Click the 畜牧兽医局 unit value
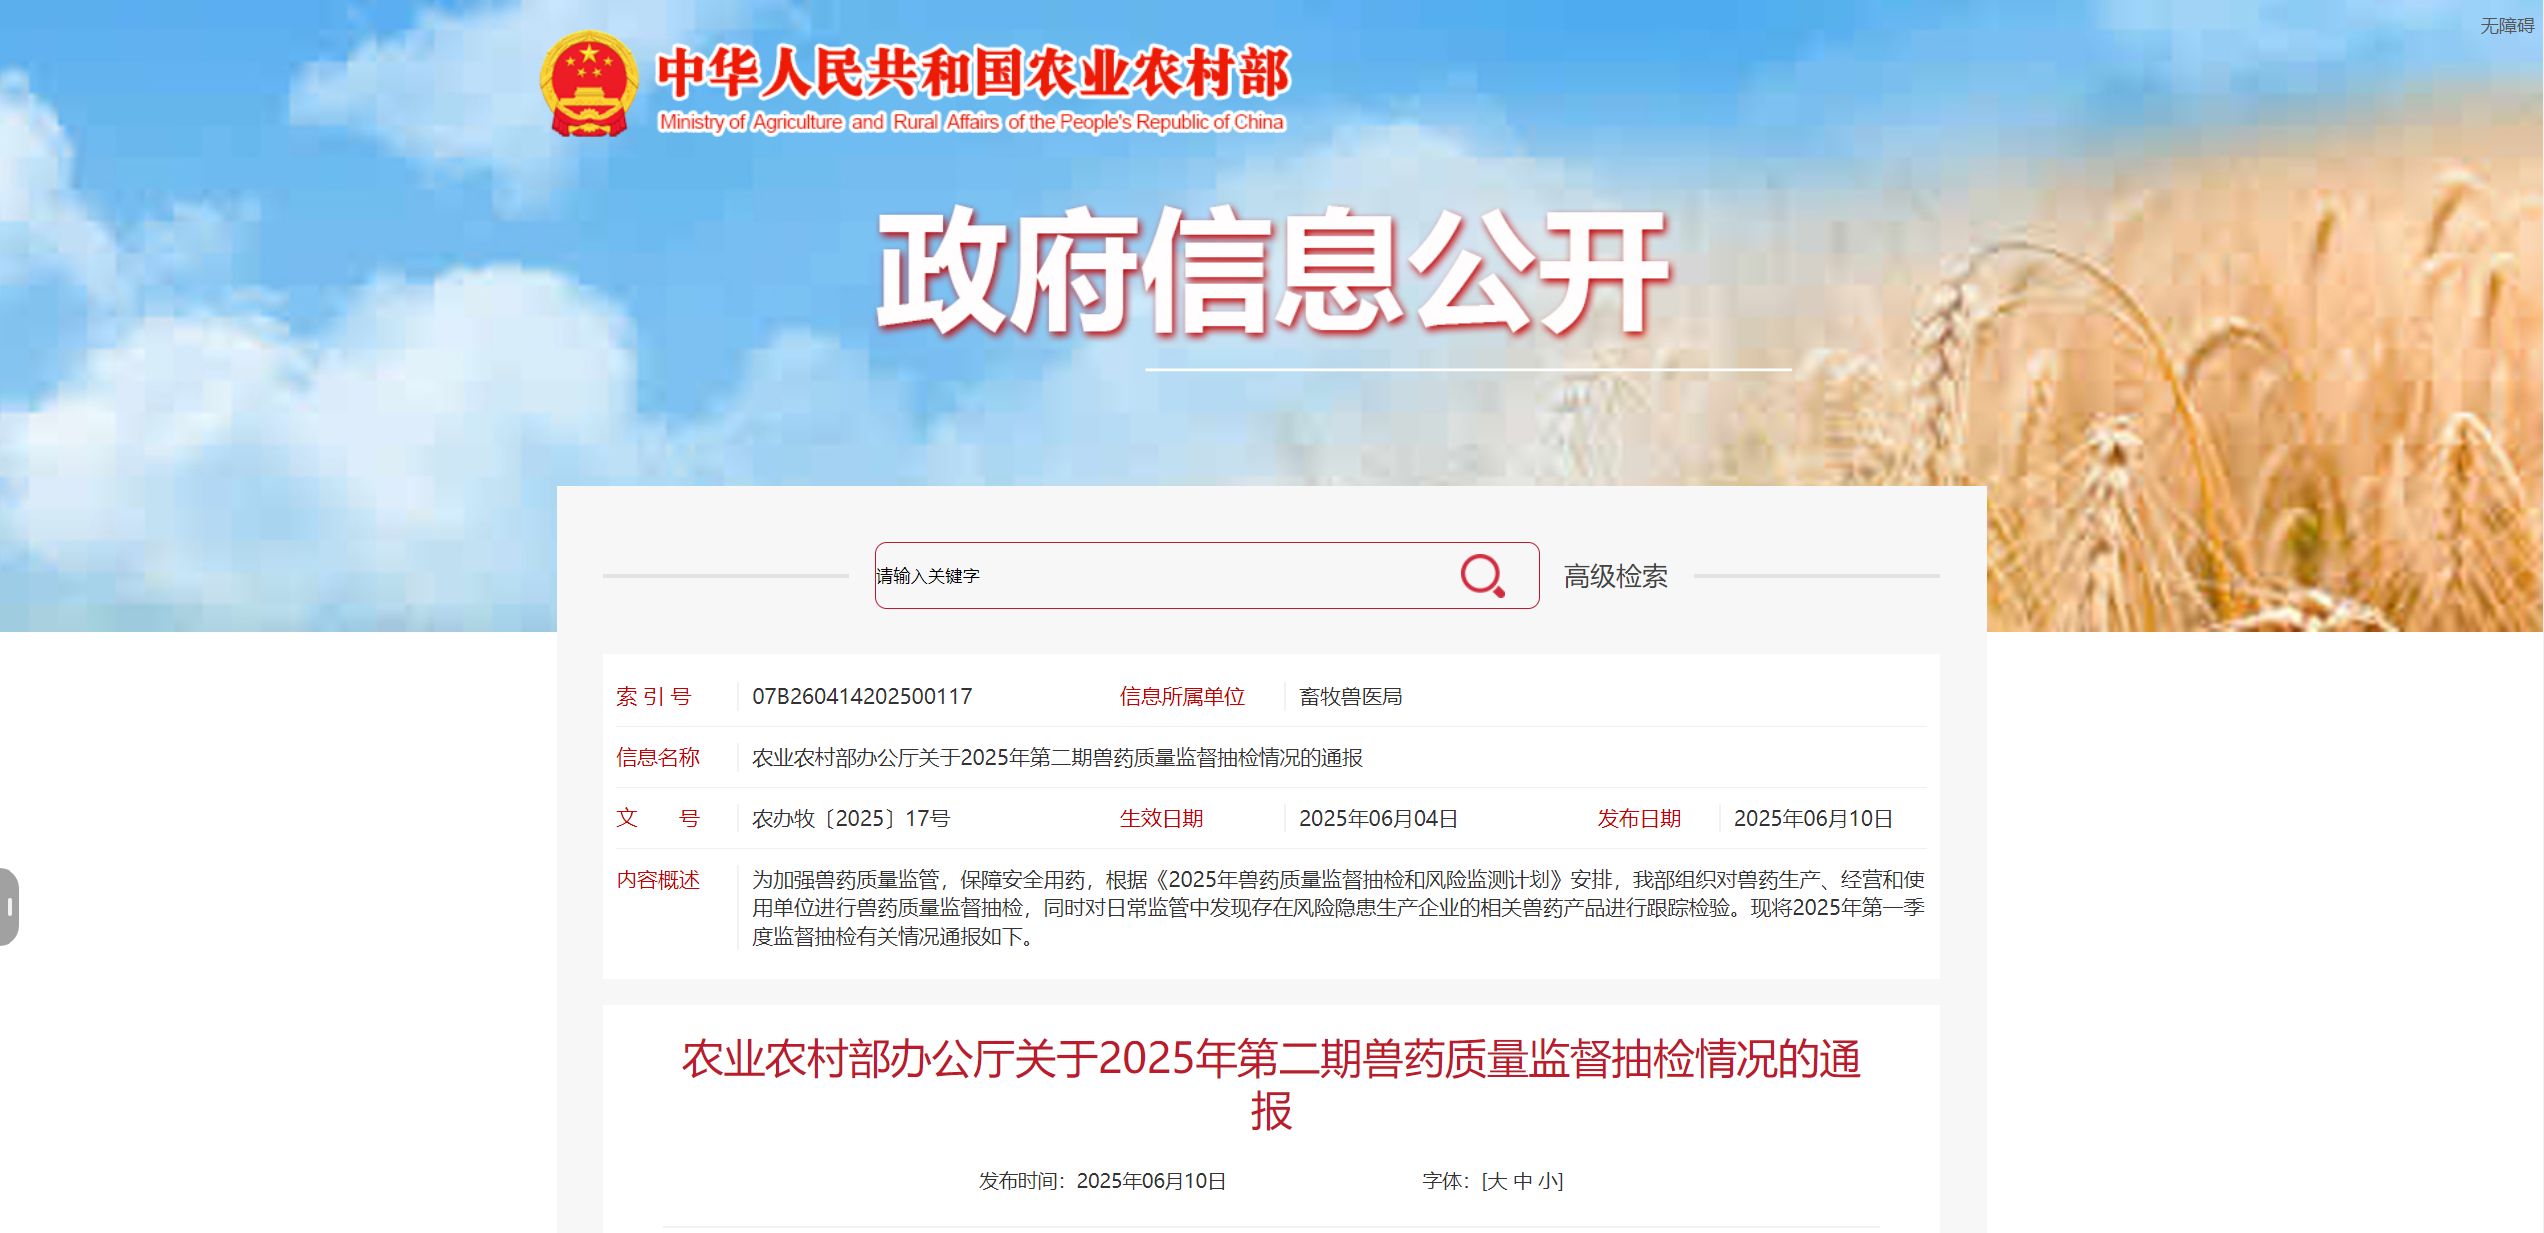 tap(1350, 696)
